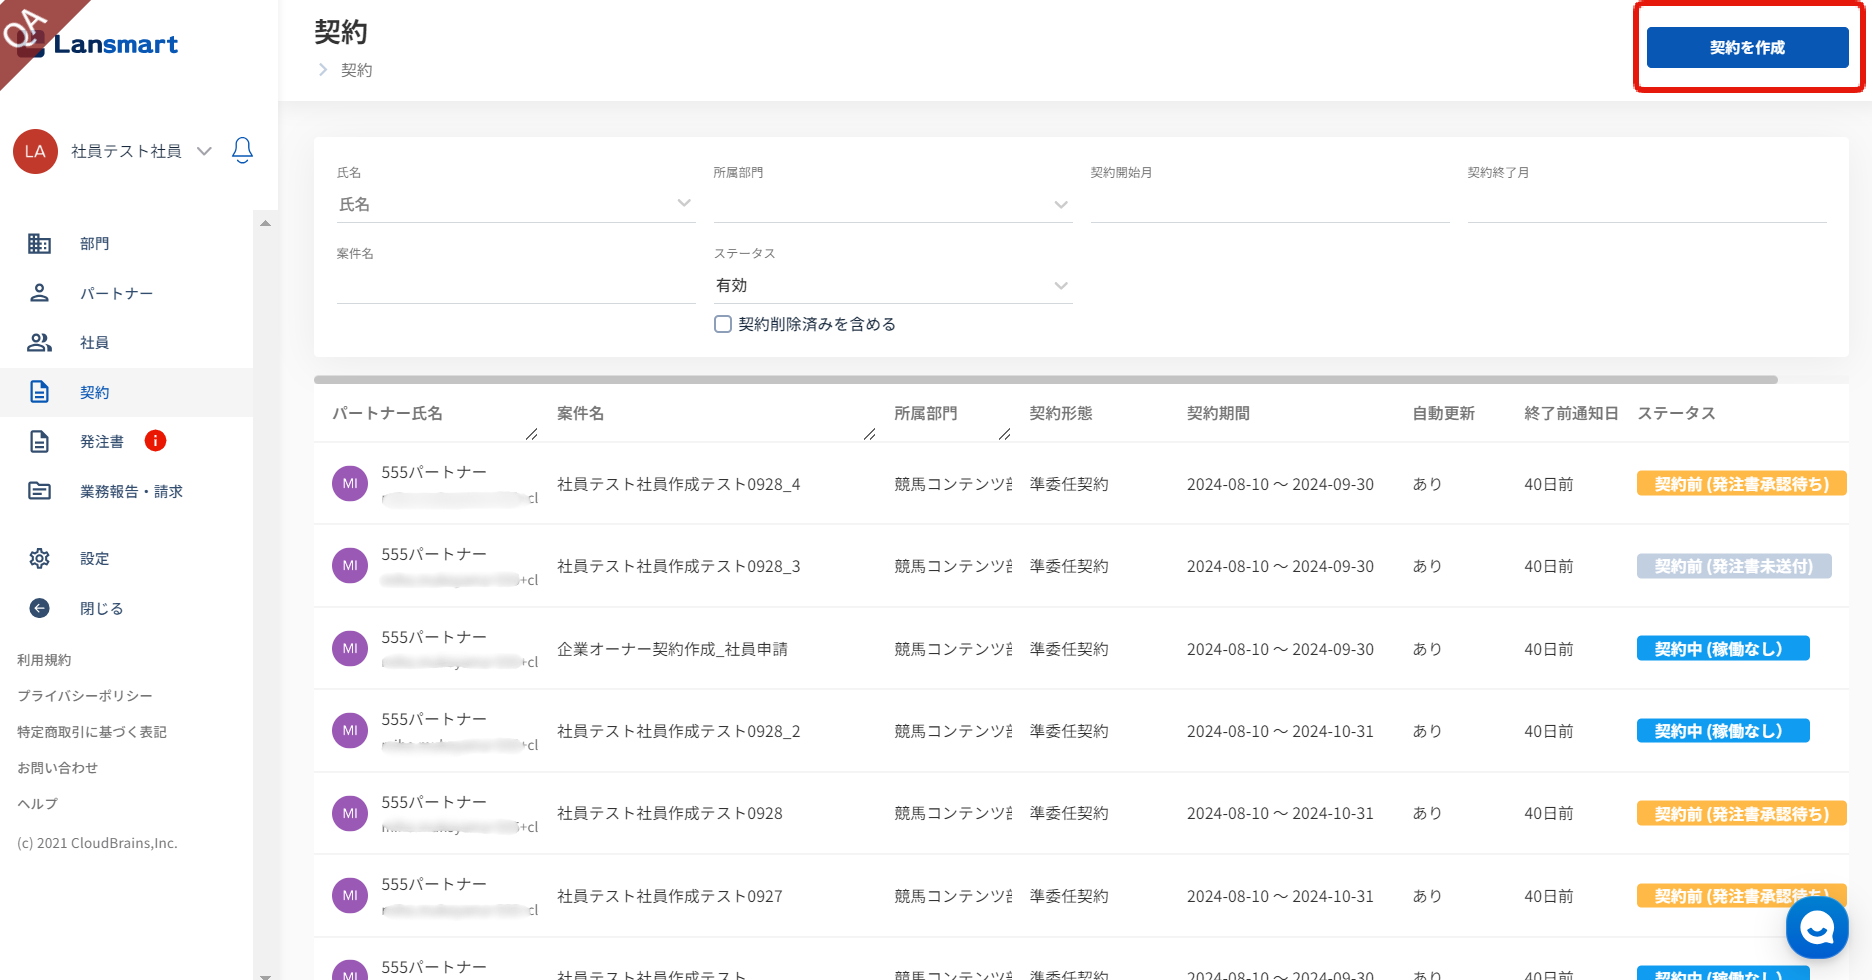Enable 契約削除済みを含める checkbox

(723, 324)
